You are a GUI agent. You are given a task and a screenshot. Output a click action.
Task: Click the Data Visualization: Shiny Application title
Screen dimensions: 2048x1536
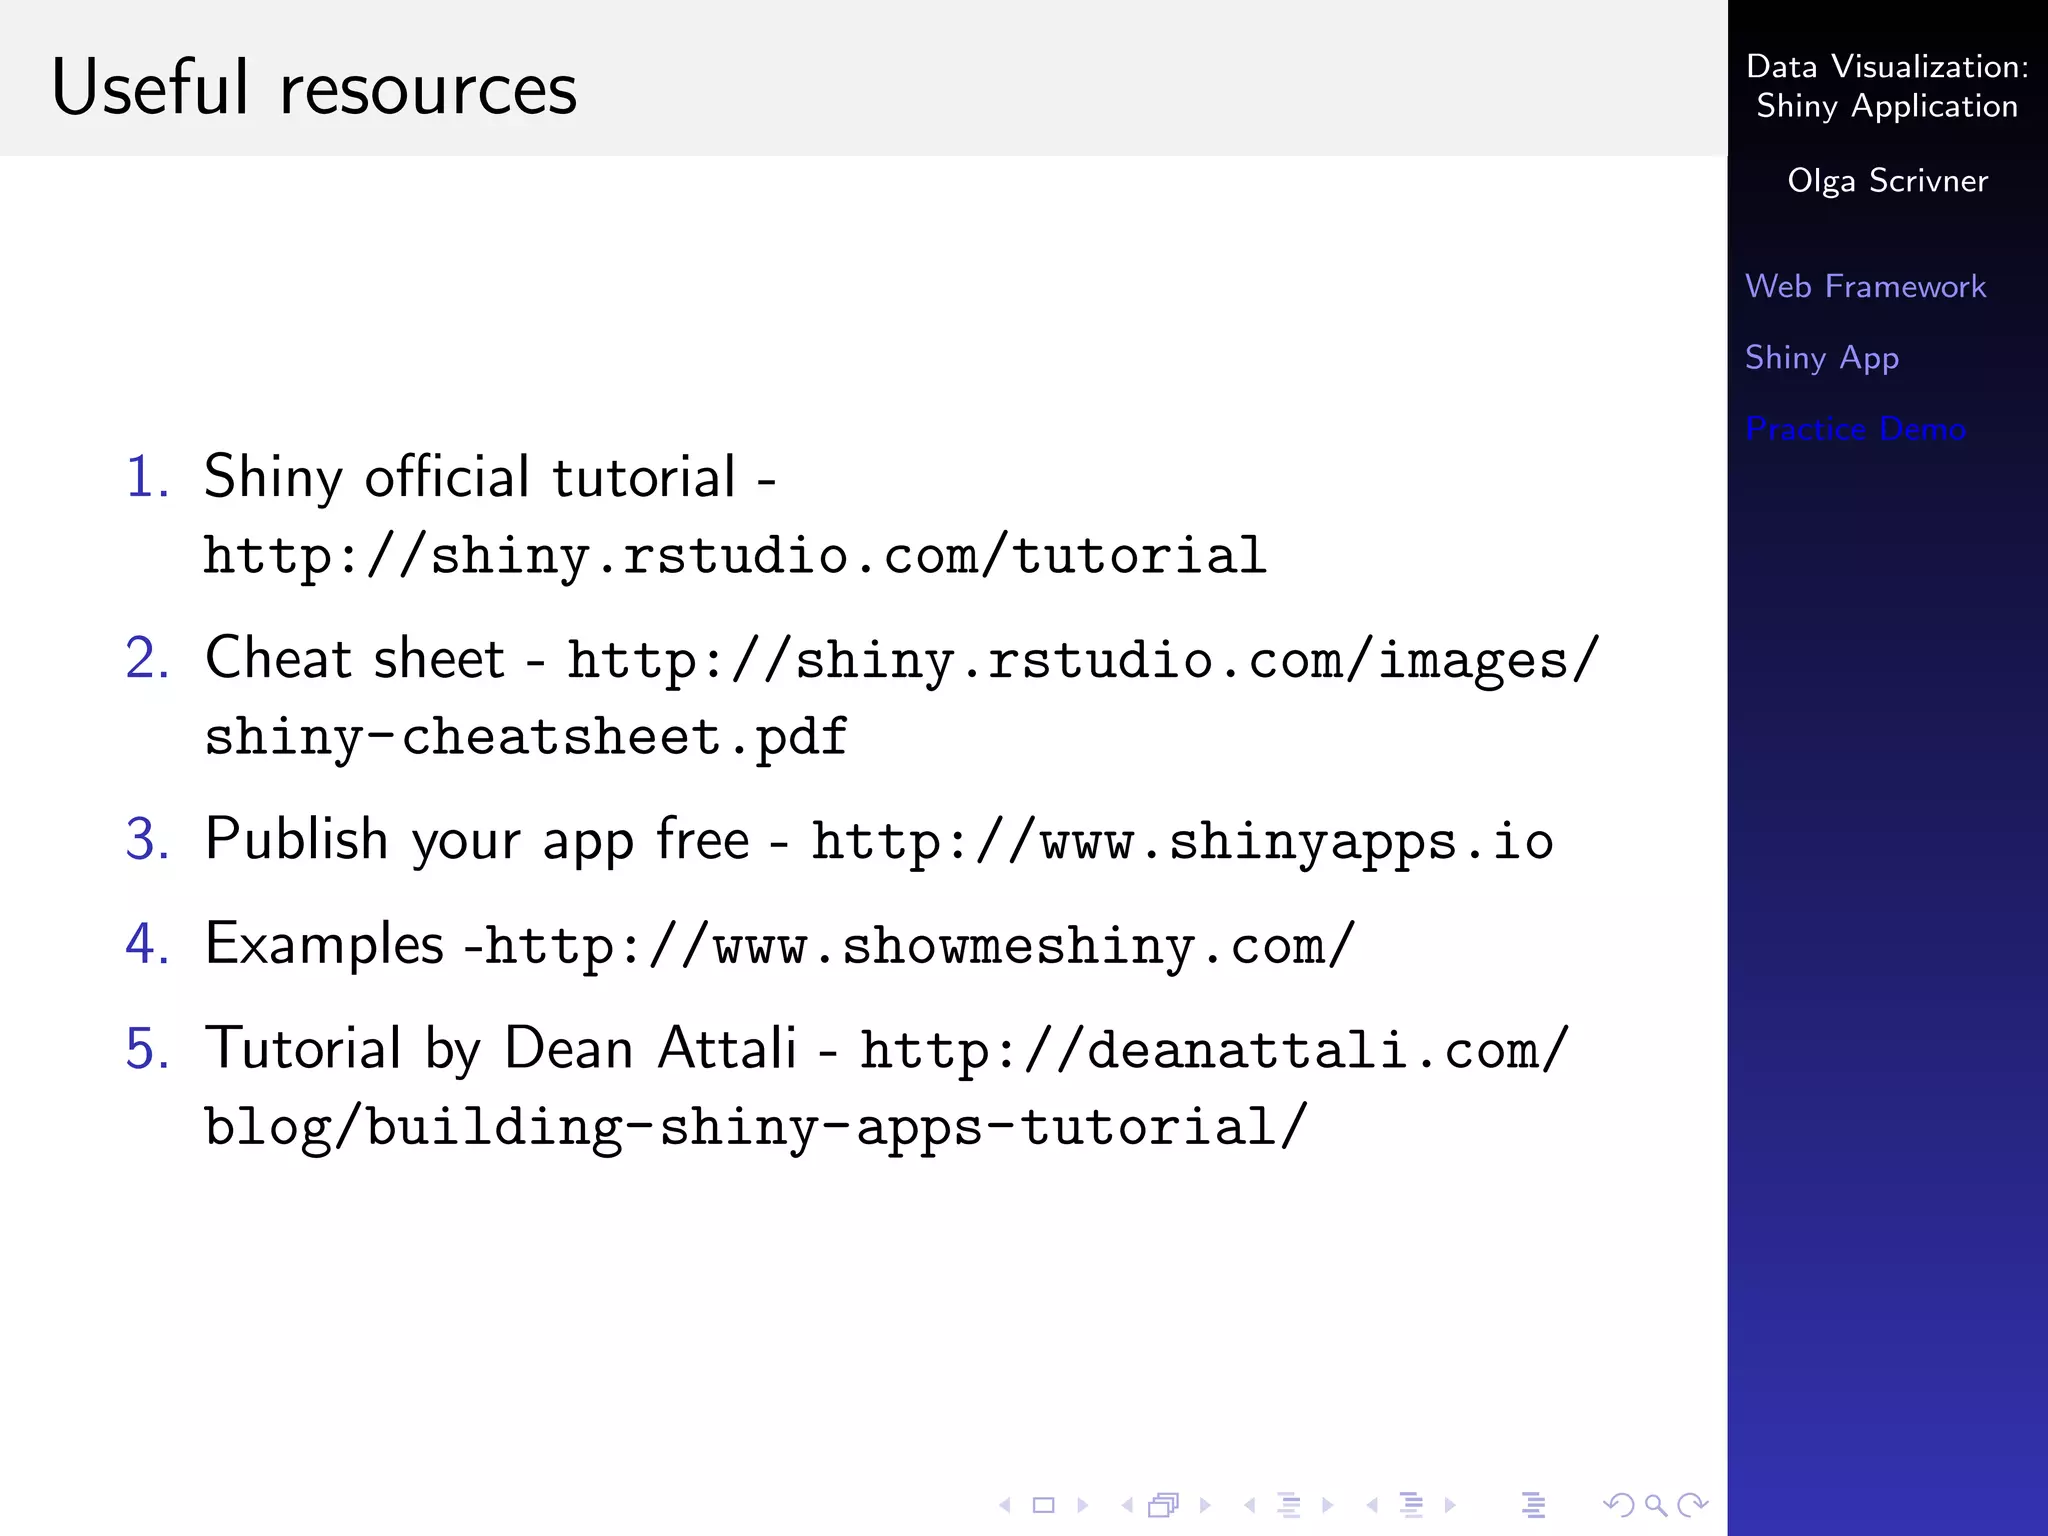1887,86
